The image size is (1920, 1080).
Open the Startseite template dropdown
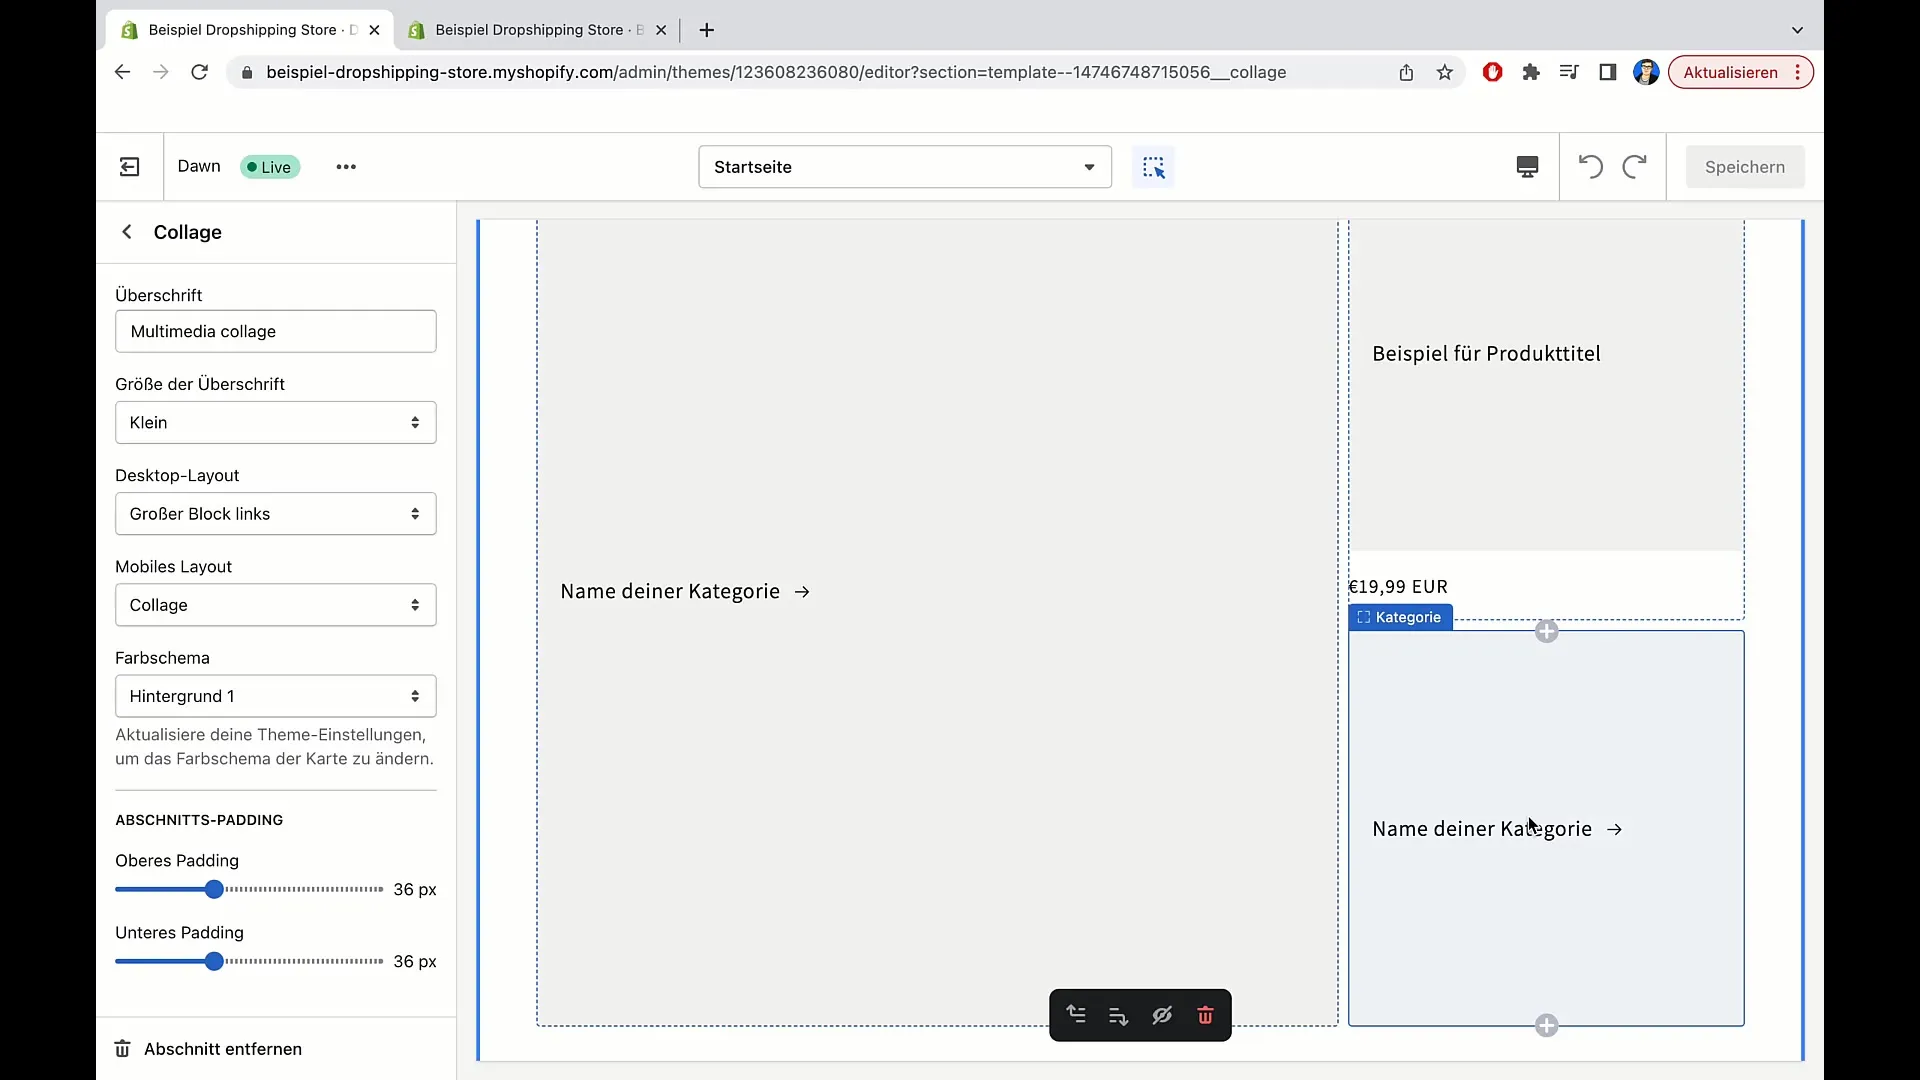904,167
